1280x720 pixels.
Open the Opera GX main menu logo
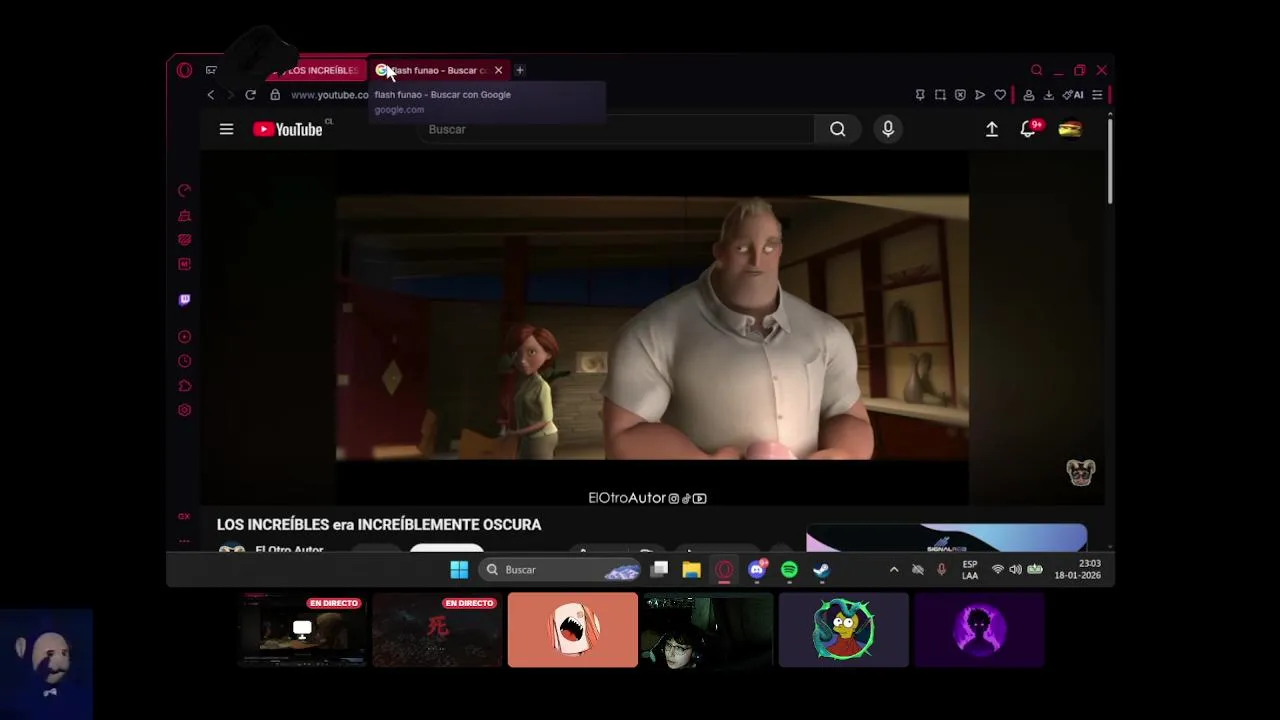tap(184, 70)
